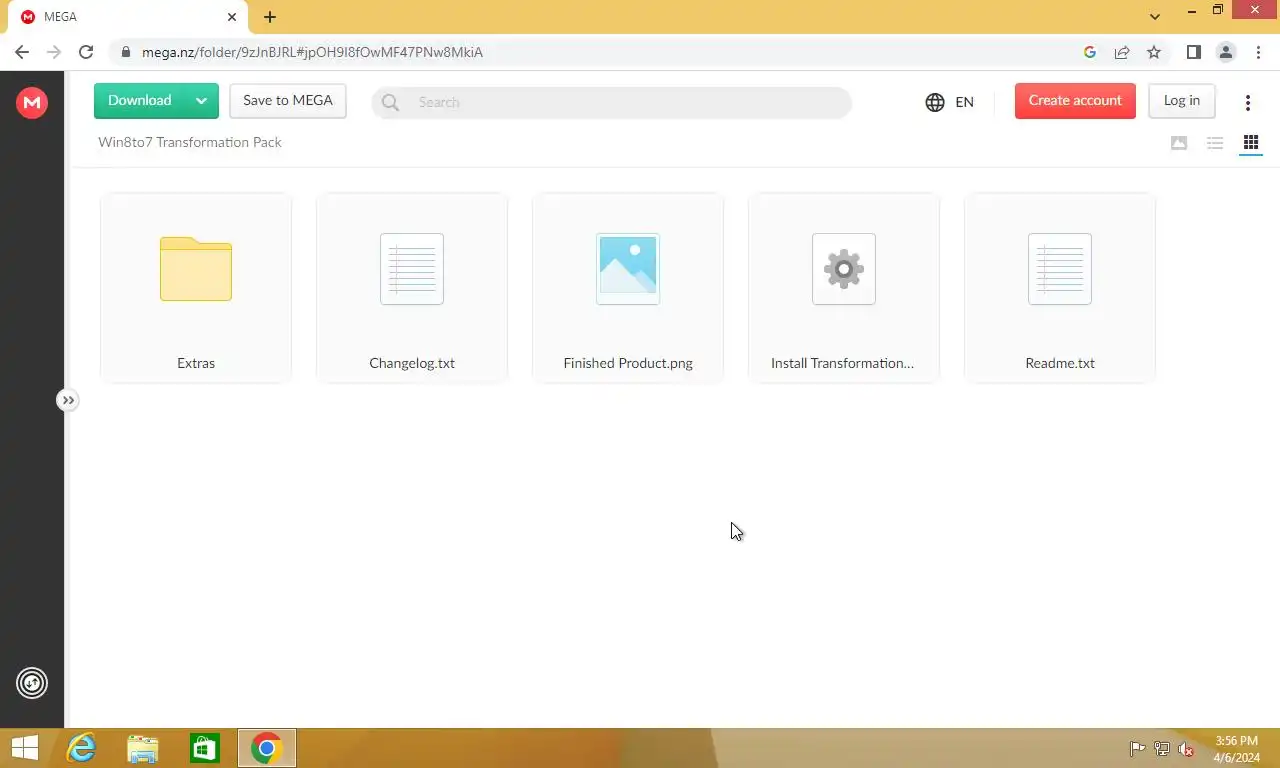Open Chrome's three-dot menu
The width and height of the screenshot is (1280, 768).
click(1258, 52)
